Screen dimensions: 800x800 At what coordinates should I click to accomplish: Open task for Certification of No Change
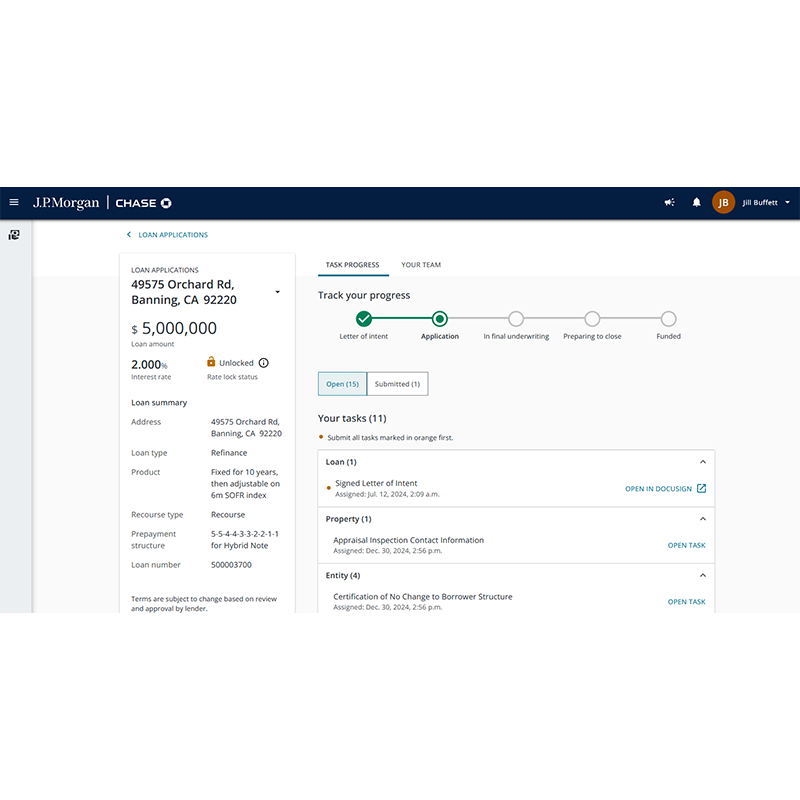pyautogui.click(x=686, y=602)
